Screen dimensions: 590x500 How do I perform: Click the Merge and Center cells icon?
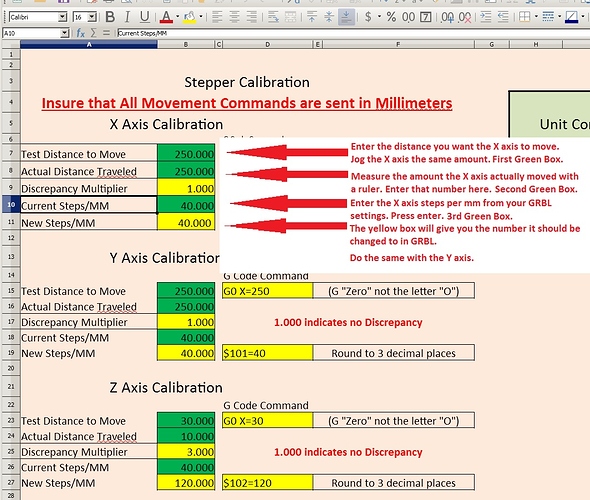[x=290, y=17]
